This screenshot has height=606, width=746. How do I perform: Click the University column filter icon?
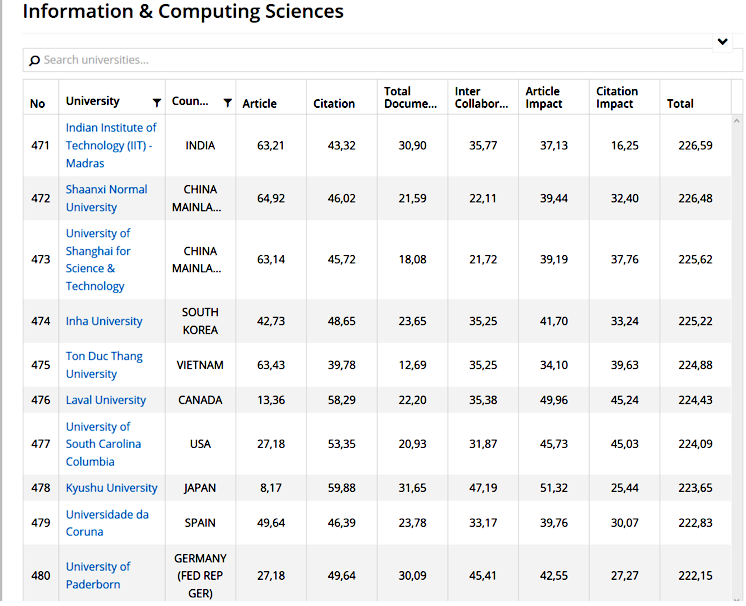(157, 103)
